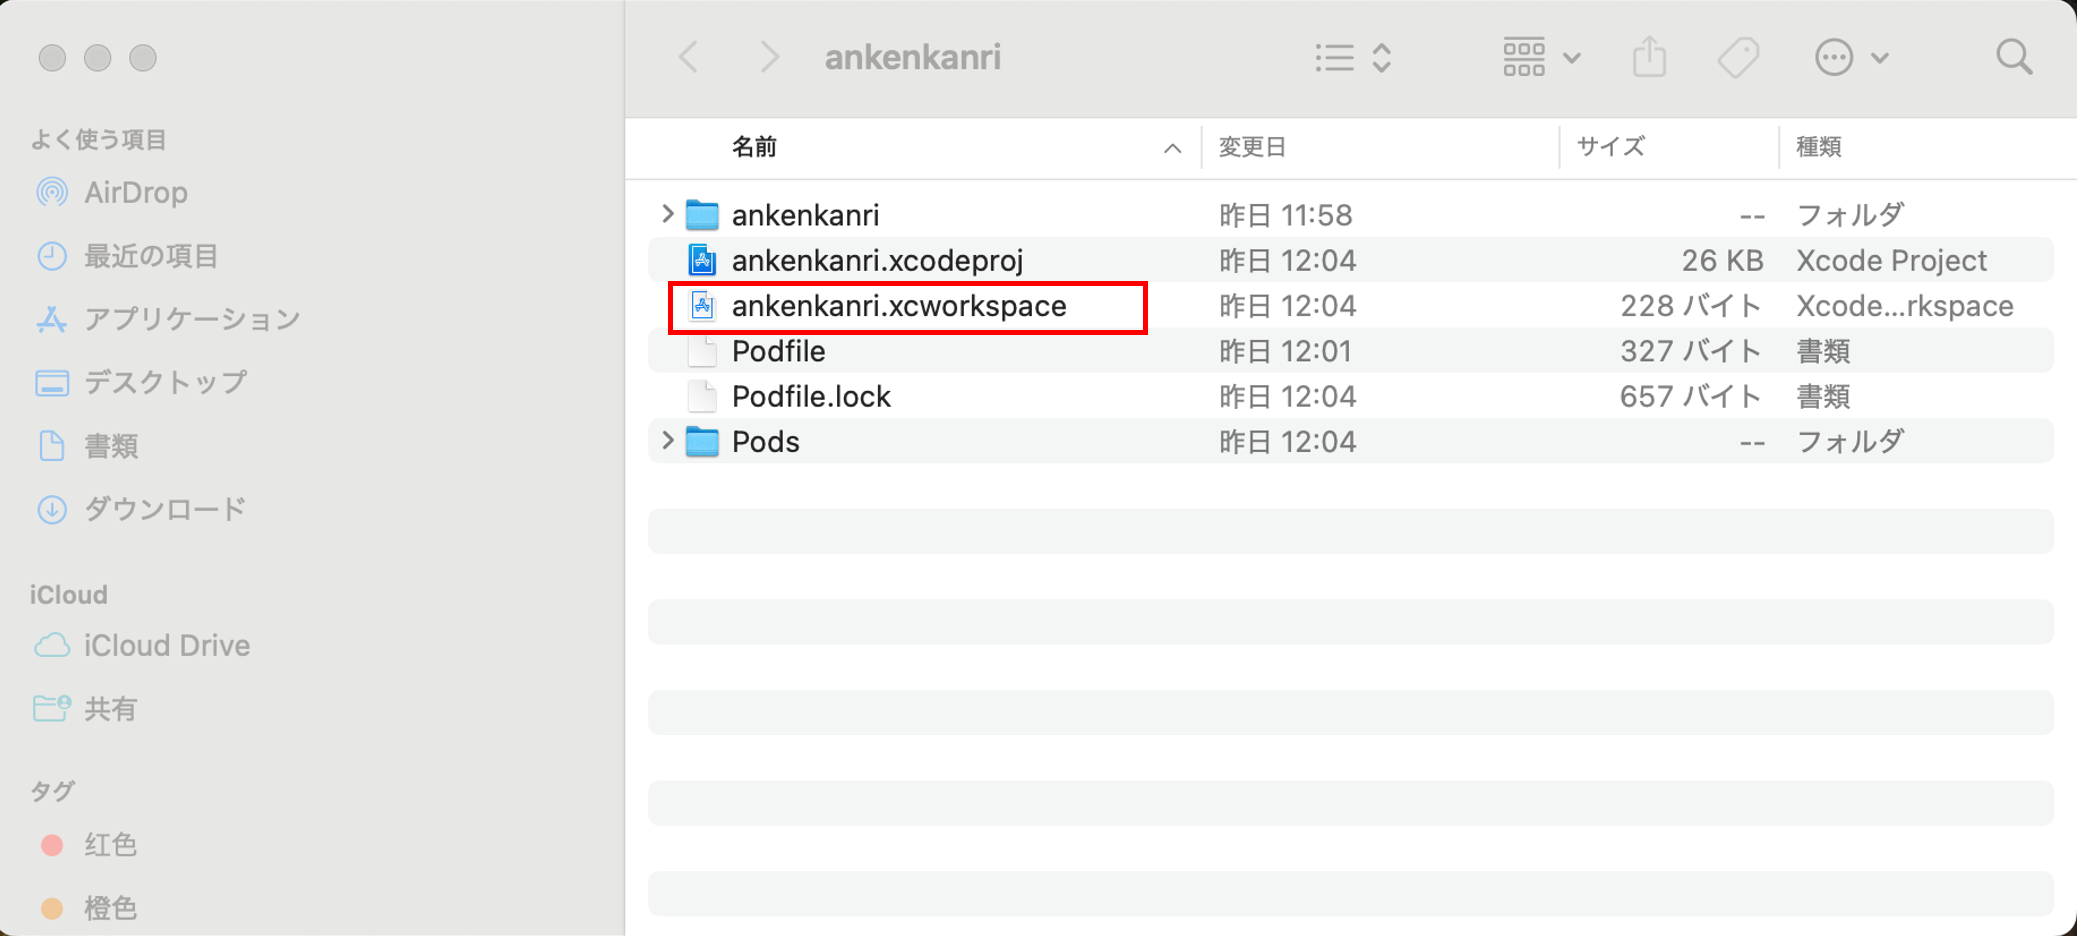This screenshot has width=2077, height=936.
Task: Open the list view options control
Action: pos(1353,57)
